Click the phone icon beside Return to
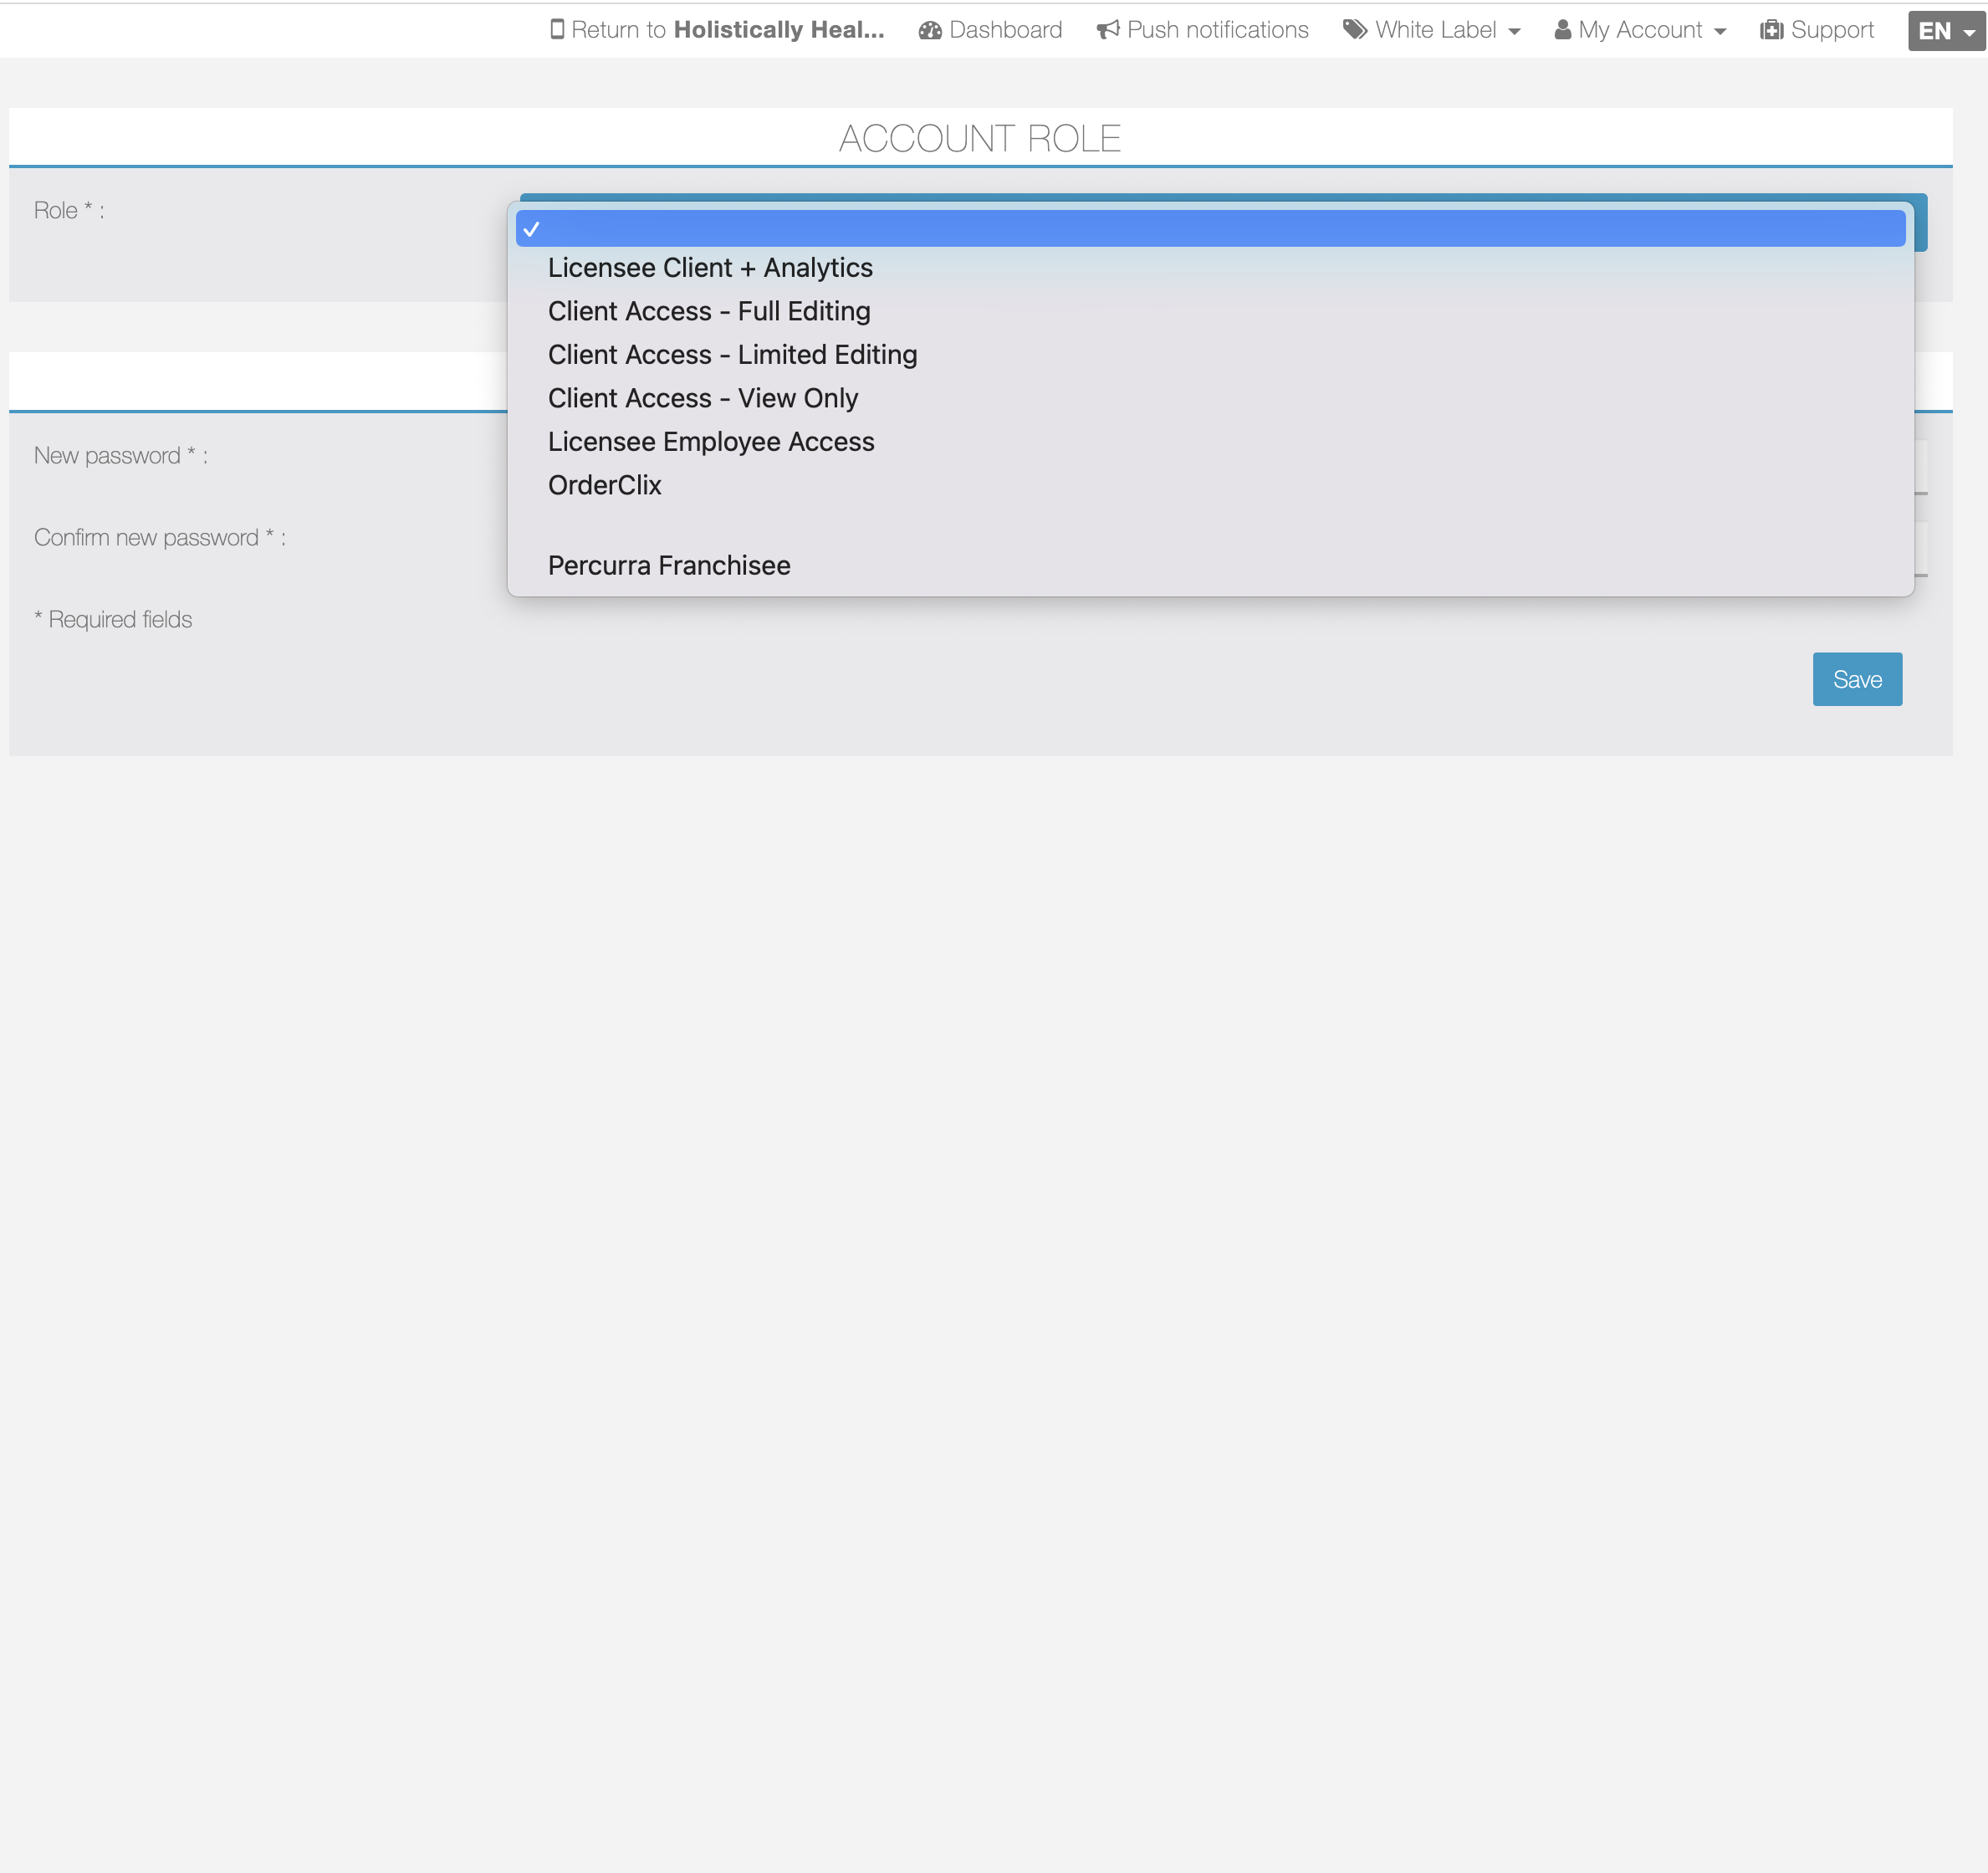 coord(557,30)
